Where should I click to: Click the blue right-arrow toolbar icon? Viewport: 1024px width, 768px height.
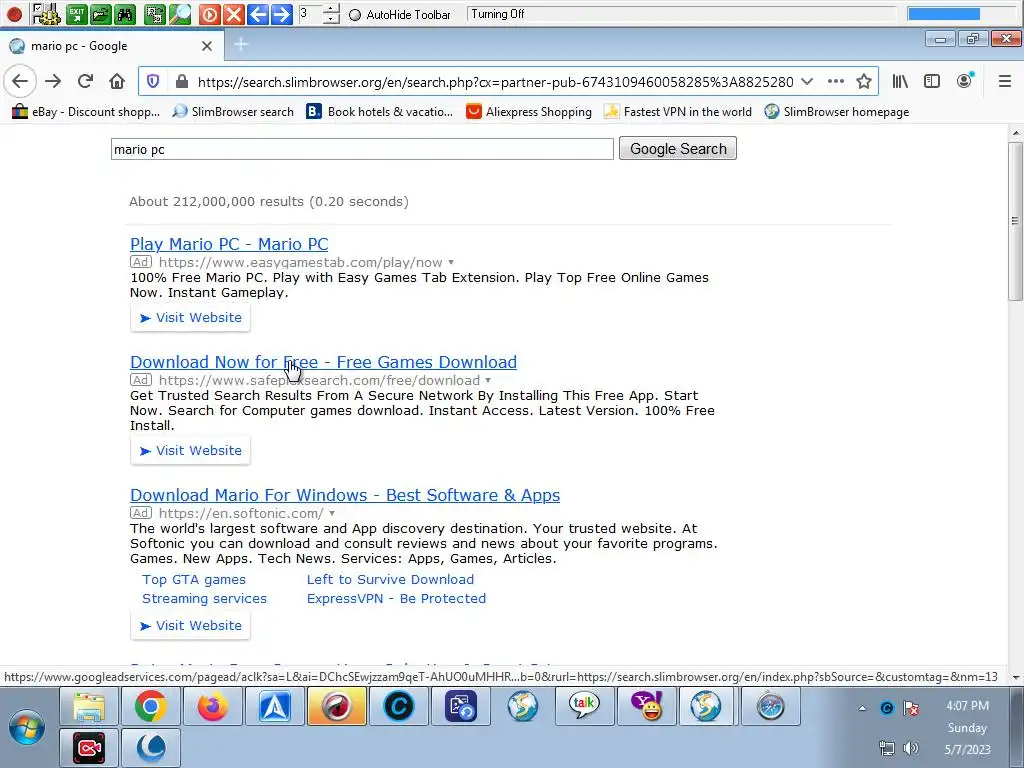[x=281, y=14]
